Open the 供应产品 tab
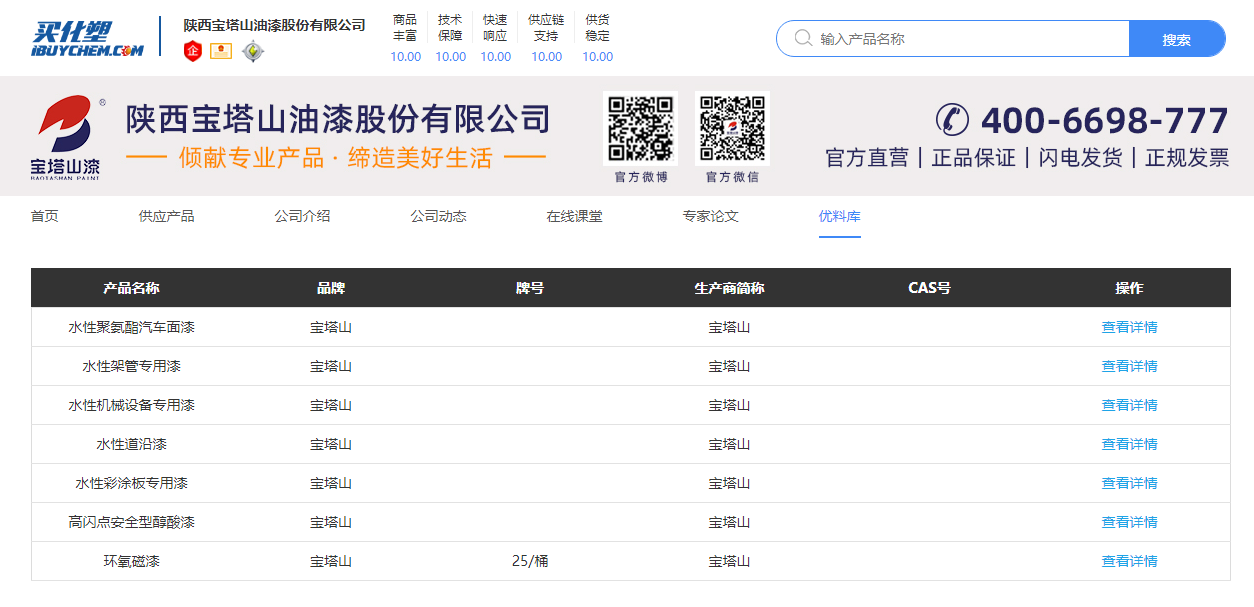The image size is (1254, 607). point(167,216)
